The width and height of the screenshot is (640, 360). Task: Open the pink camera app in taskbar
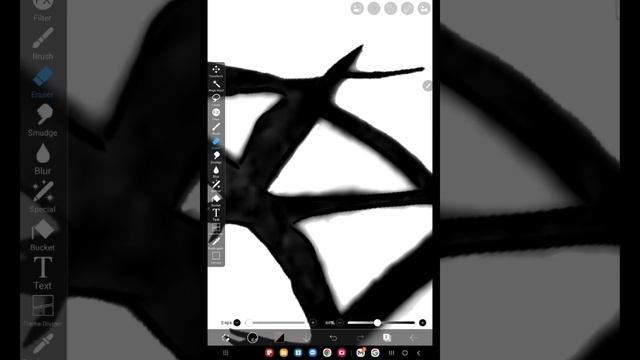point(342,353)
